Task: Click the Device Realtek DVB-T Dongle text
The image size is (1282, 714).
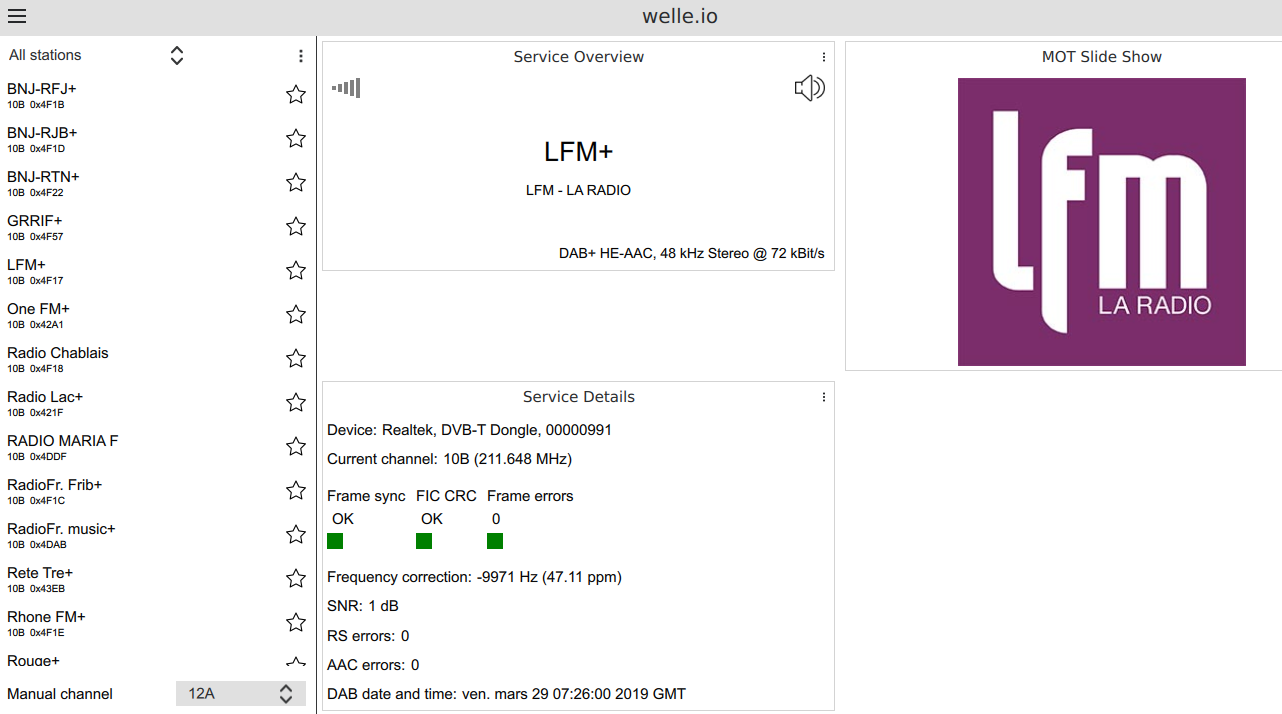Action: [x=470, y=430]
